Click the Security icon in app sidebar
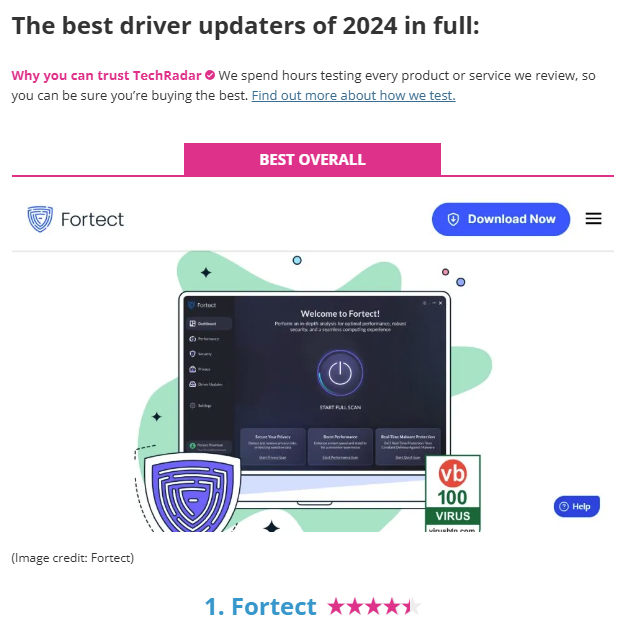628x637 pixels. tap(193, 354)
